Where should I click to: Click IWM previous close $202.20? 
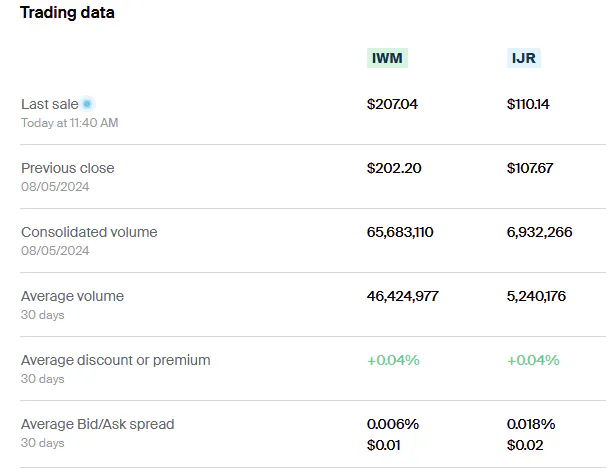click(394, 168)
